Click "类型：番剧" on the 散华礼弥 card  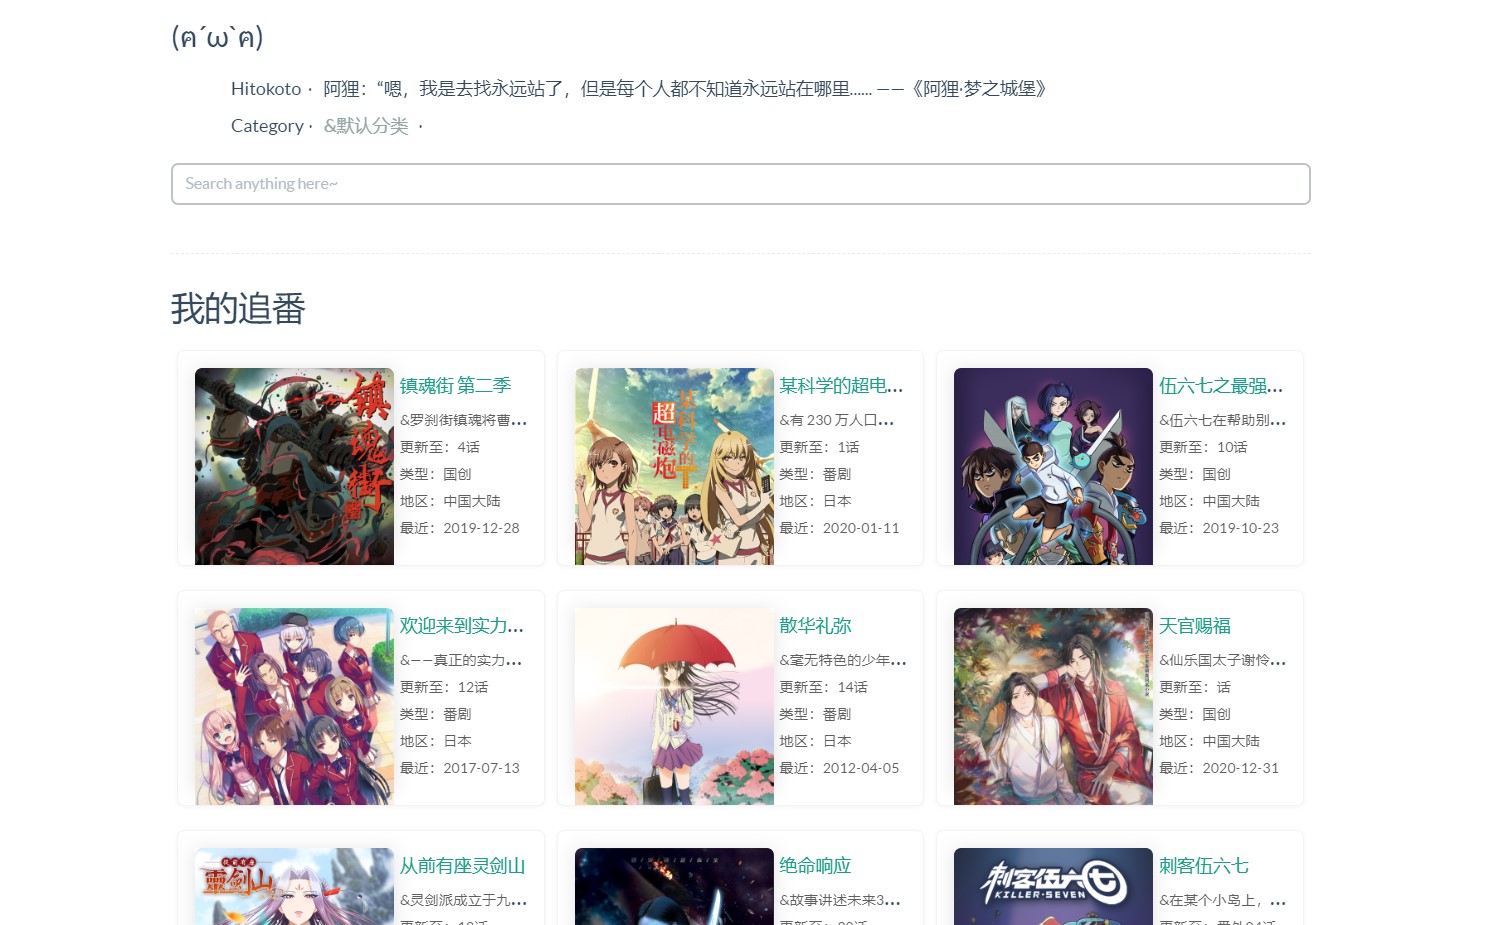pos(816,714)
